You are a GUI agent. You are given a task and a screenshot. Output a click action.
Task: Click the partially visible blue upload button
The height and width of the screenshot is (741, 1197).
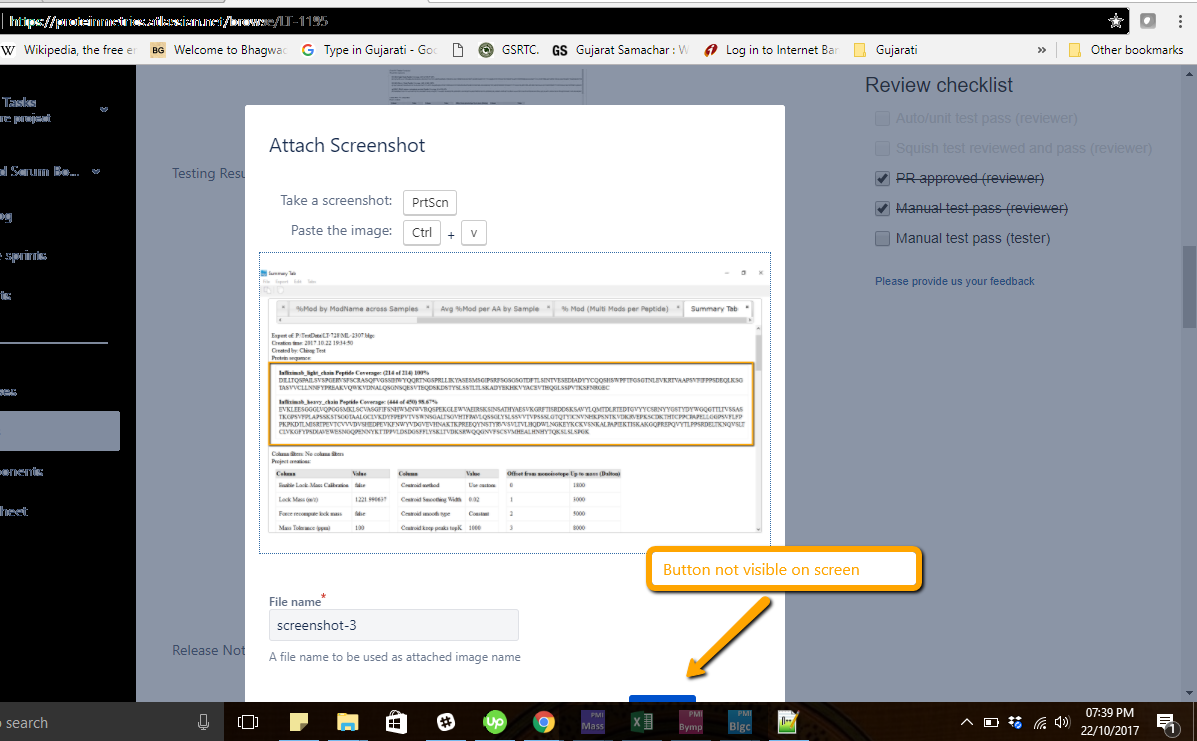pyautogui.click(x=662, y=698)
